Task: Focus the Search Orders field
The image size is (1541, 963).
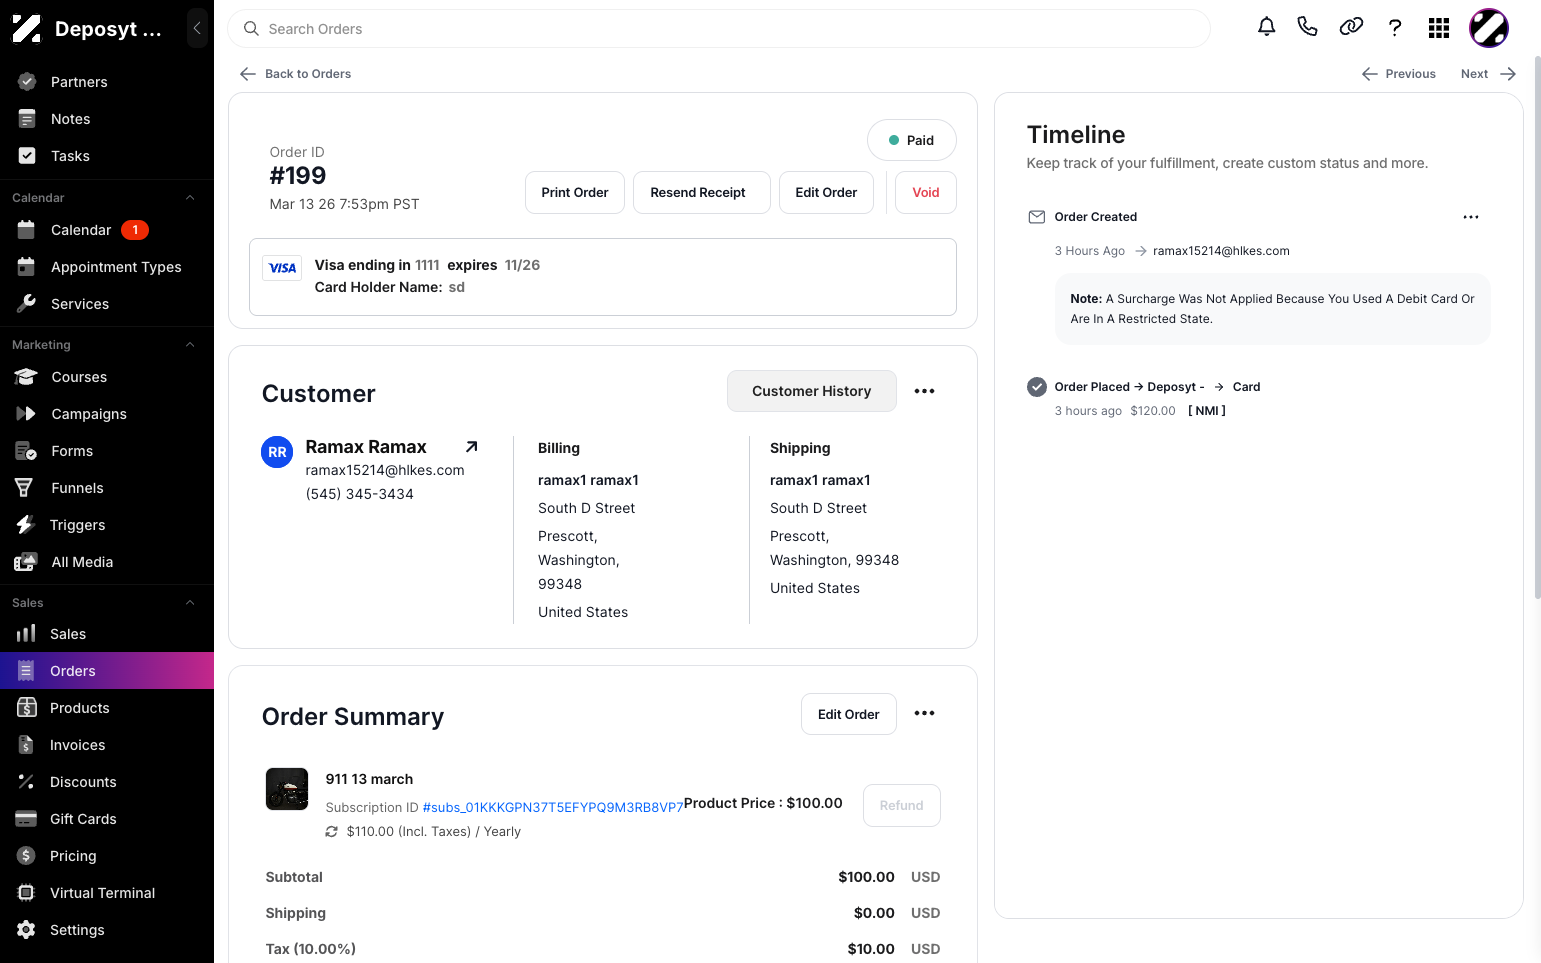Action: click(x=719, y=29)
